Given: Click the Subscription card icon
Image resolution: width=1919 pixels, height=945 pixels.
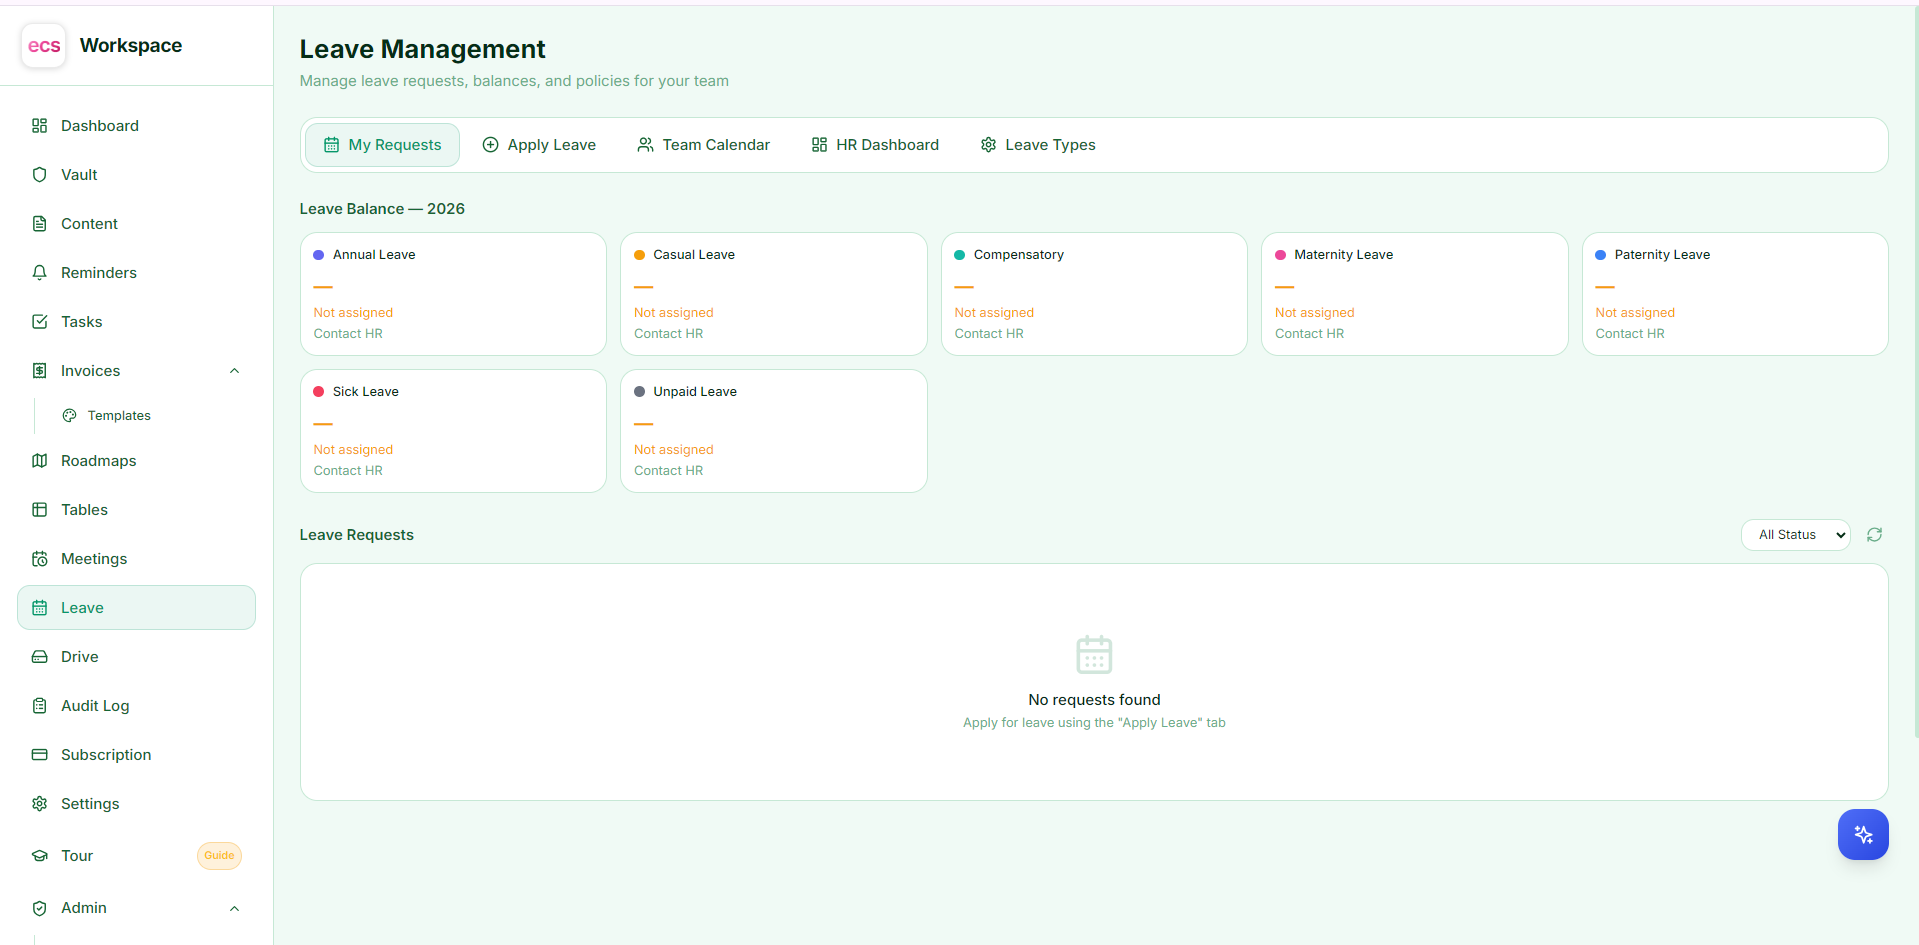Looking at the screenshot, I should pyautogui.click(x=40, y=755).
